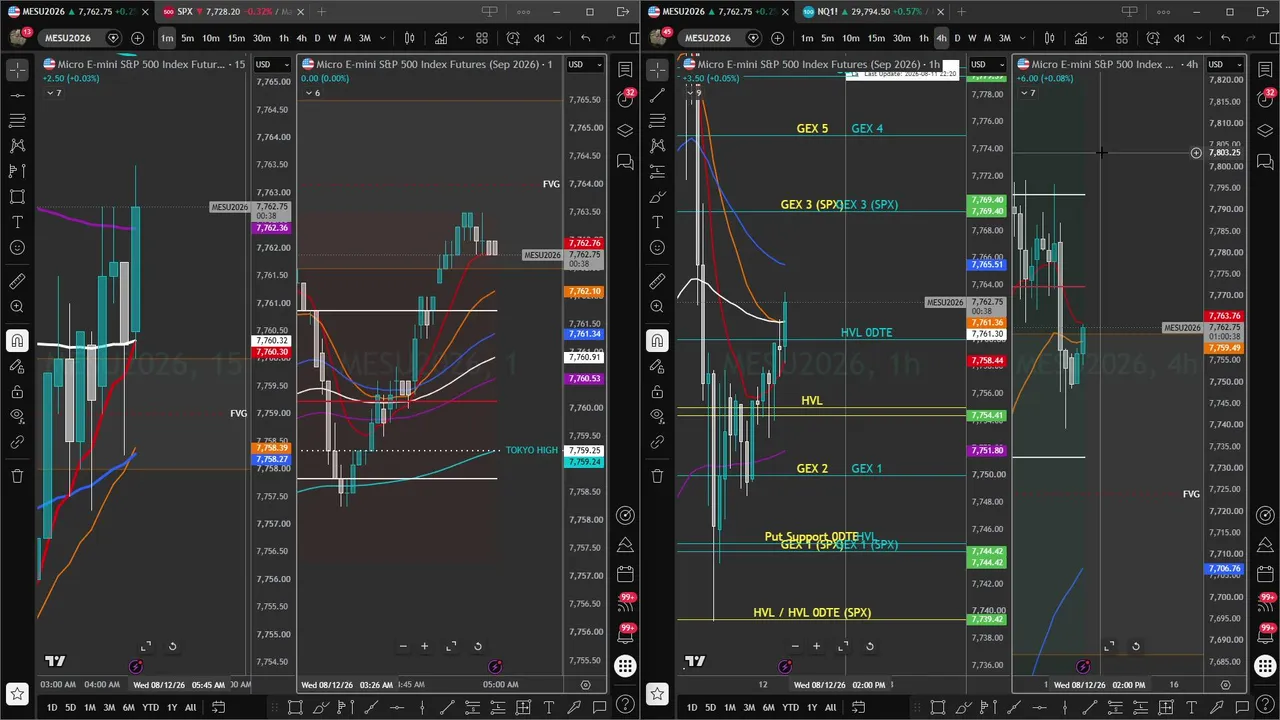Open watchlist panel in left window right sidebar

pyautogui.click(x=625, y=70)
